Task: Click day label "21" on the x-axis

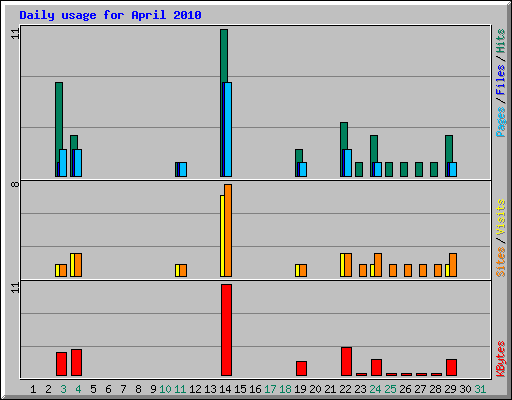Action: (330, 389)
